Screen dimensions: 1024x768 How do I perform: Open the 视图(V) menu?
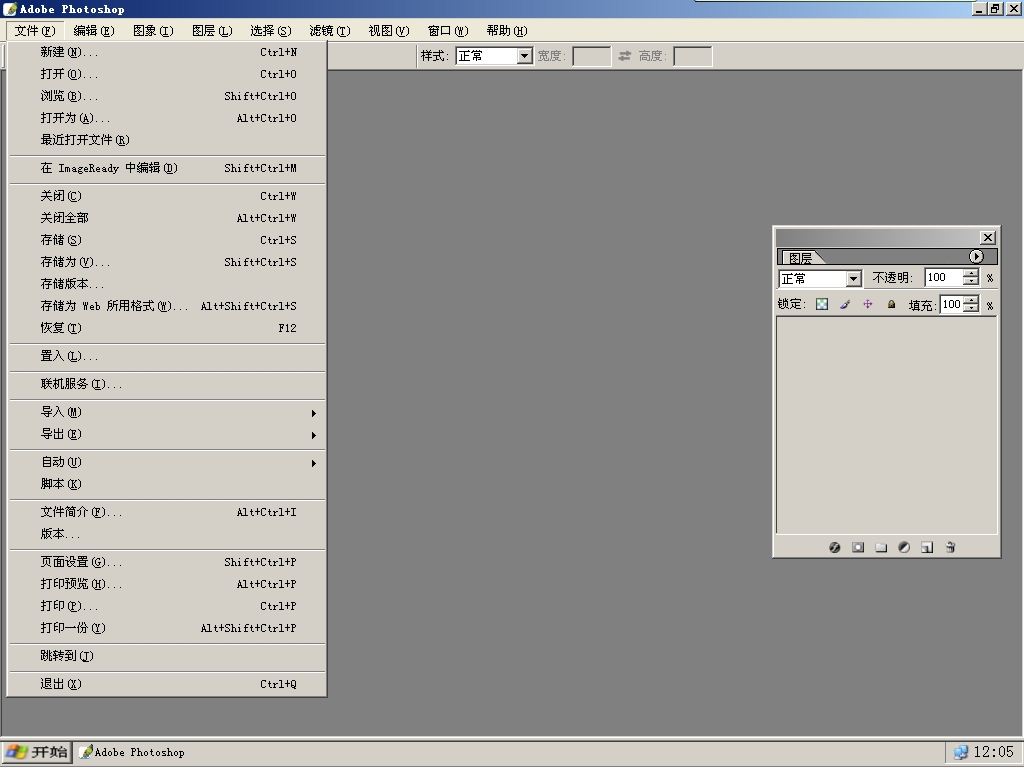click(x=389, y=31)
